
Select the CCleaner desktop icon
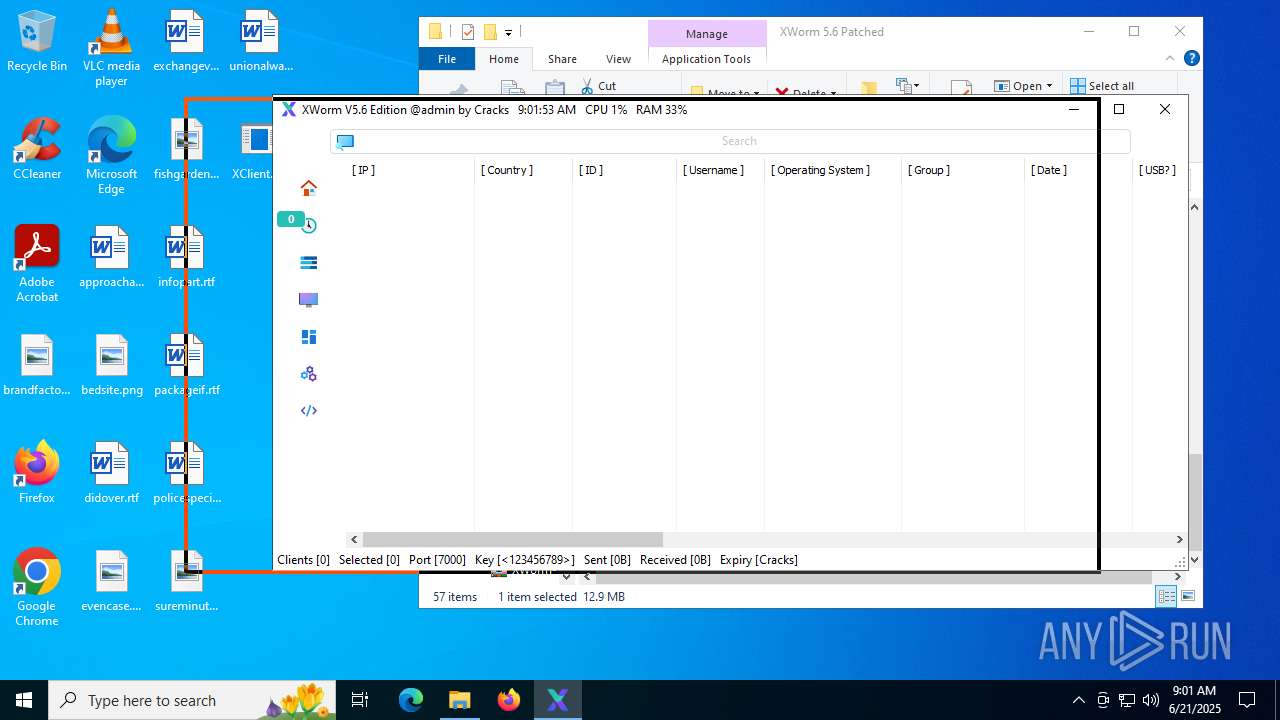[x=37, y=148]
